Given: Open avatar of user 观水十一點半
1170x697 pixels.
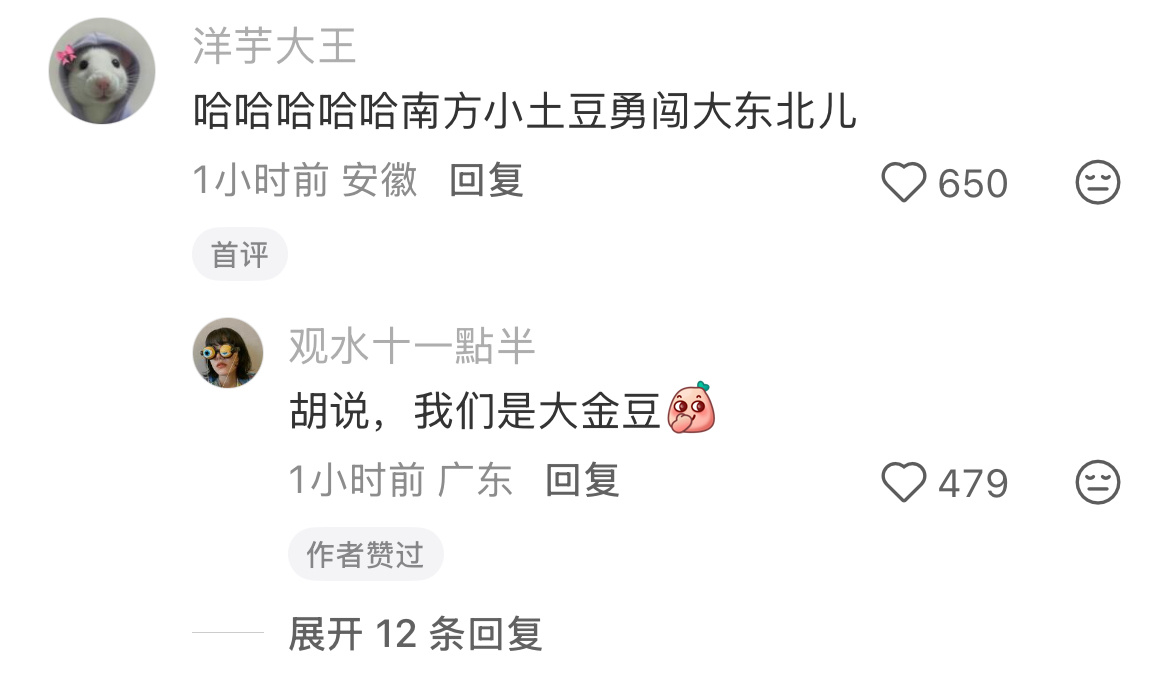Looking at the screenshot, I should coord(228,353).
